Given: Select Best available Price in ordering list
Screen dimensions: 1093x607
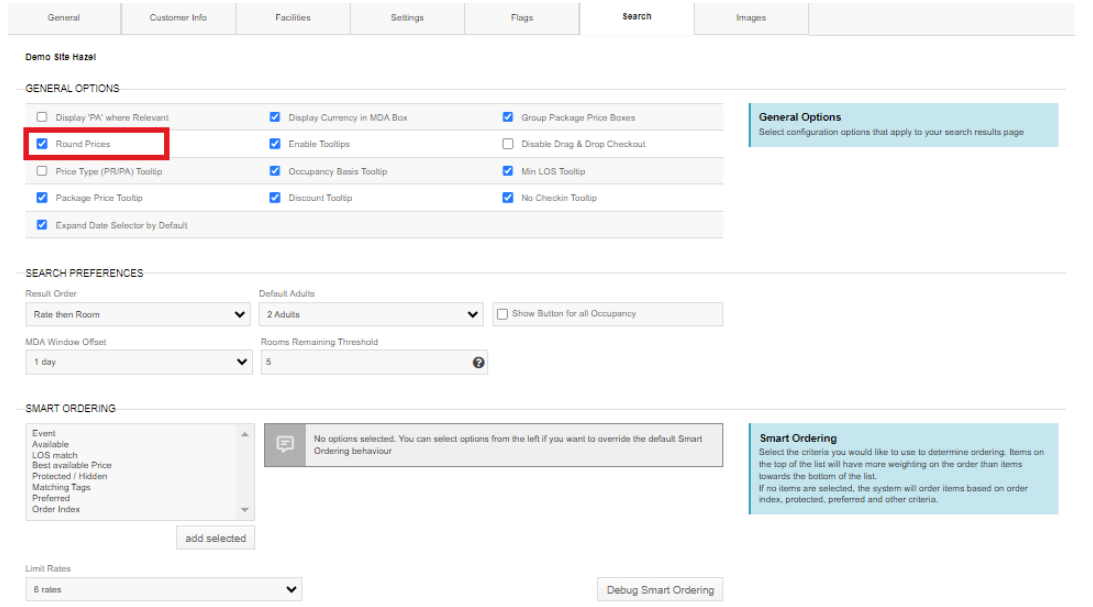Looking at the screenshot, I should tap(72, 466).
